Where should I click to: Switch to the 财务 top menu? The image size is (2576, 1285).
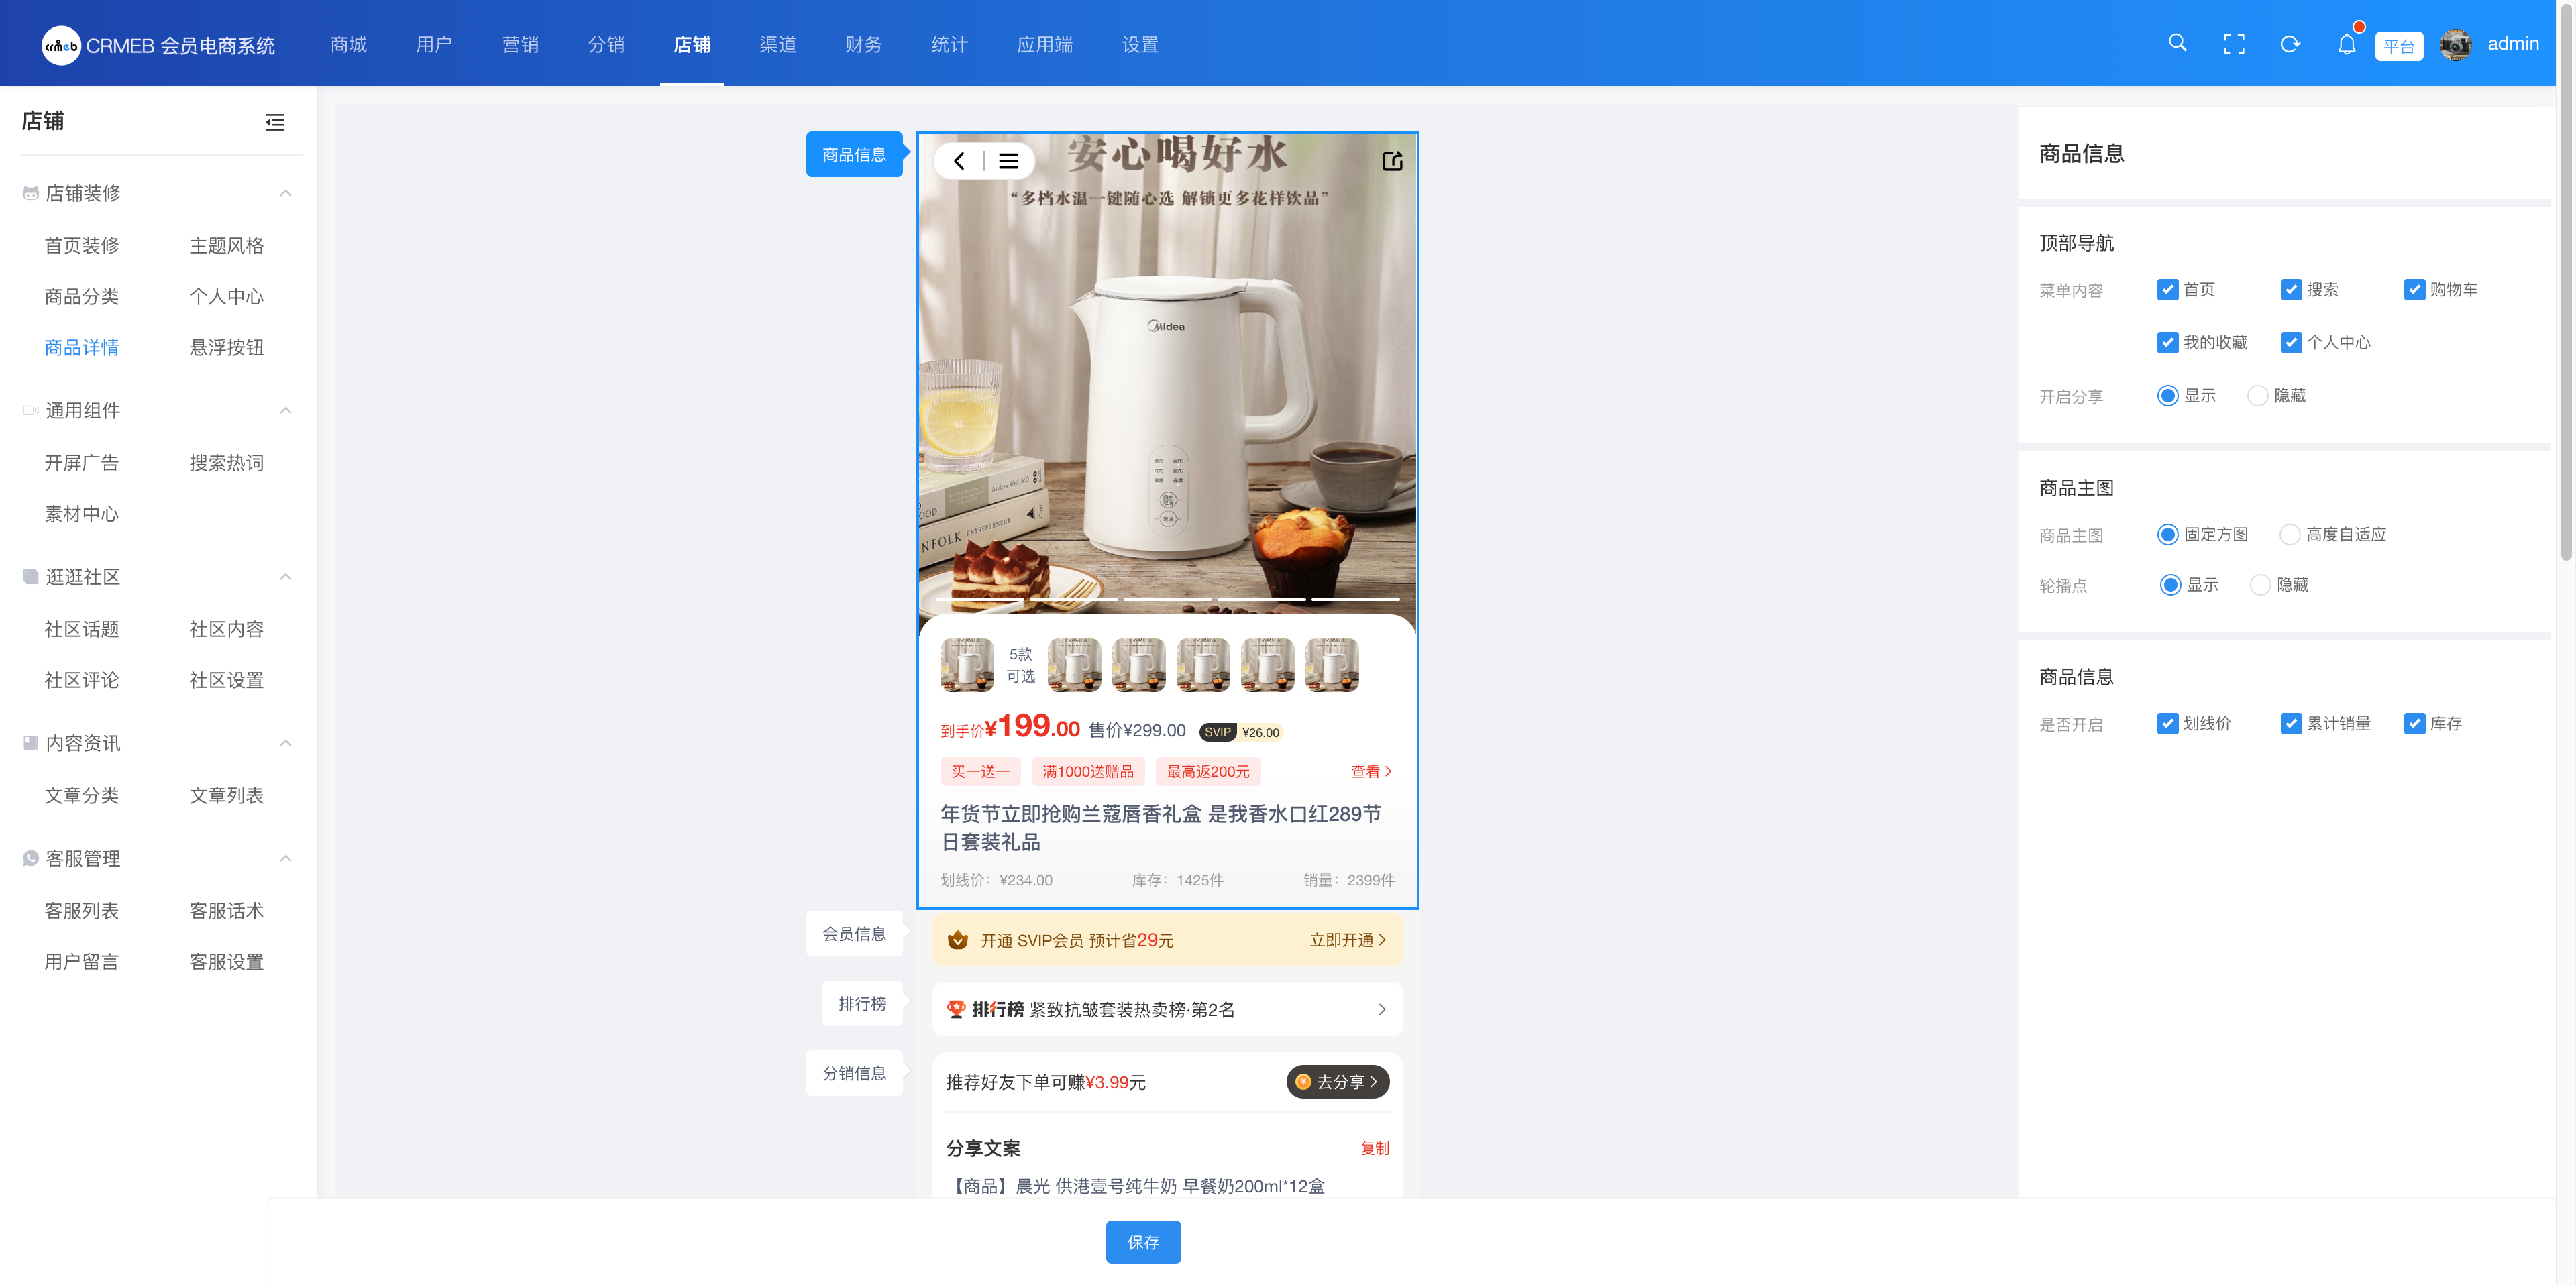863,44
